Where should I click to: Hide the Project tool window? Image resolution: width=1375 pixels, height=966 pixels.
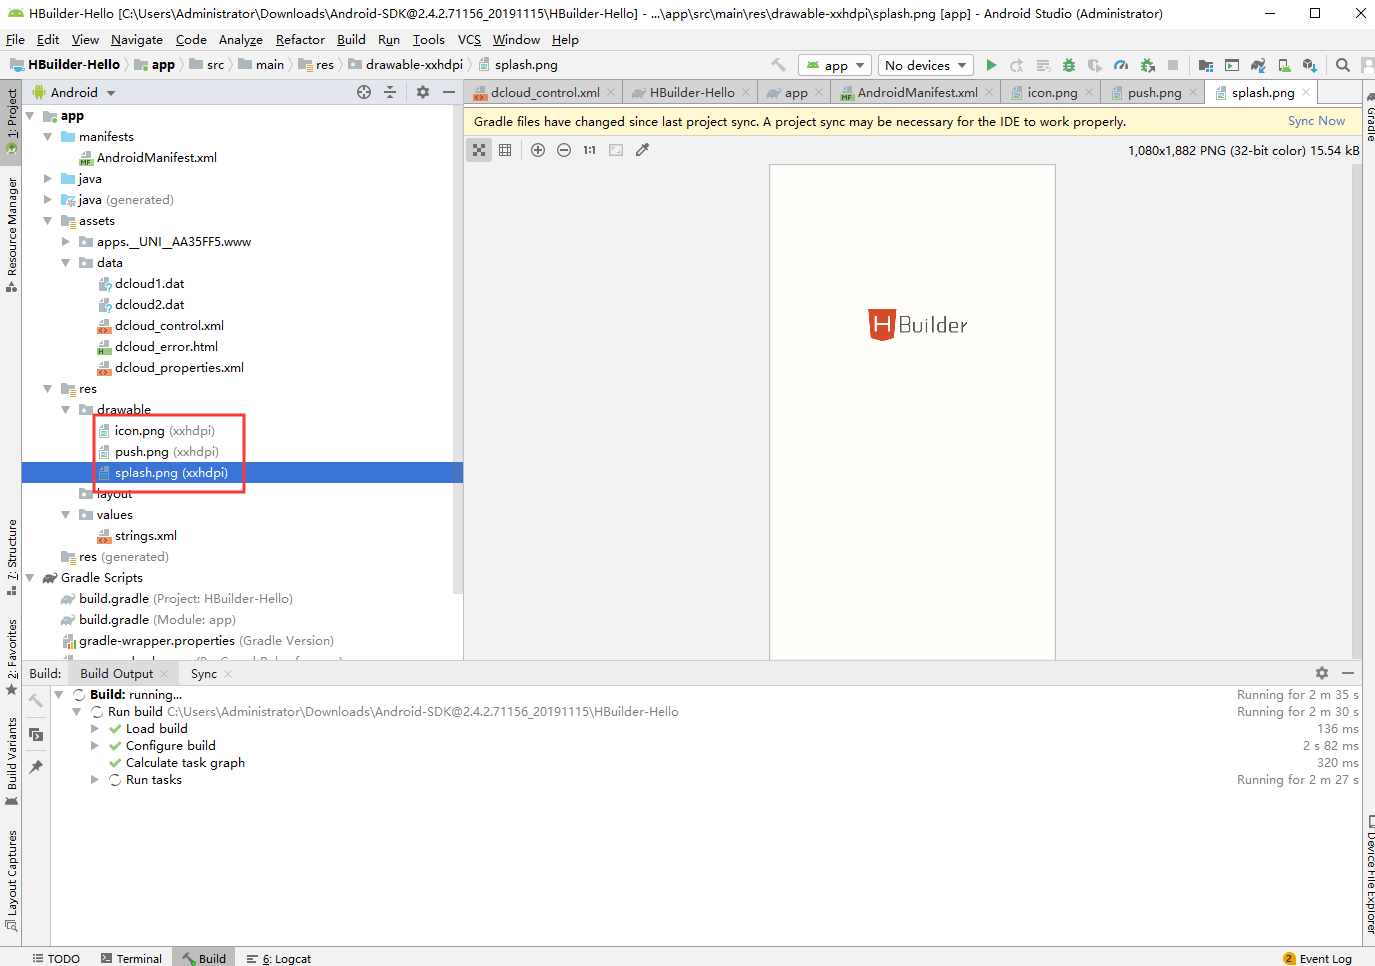(449, 92)
